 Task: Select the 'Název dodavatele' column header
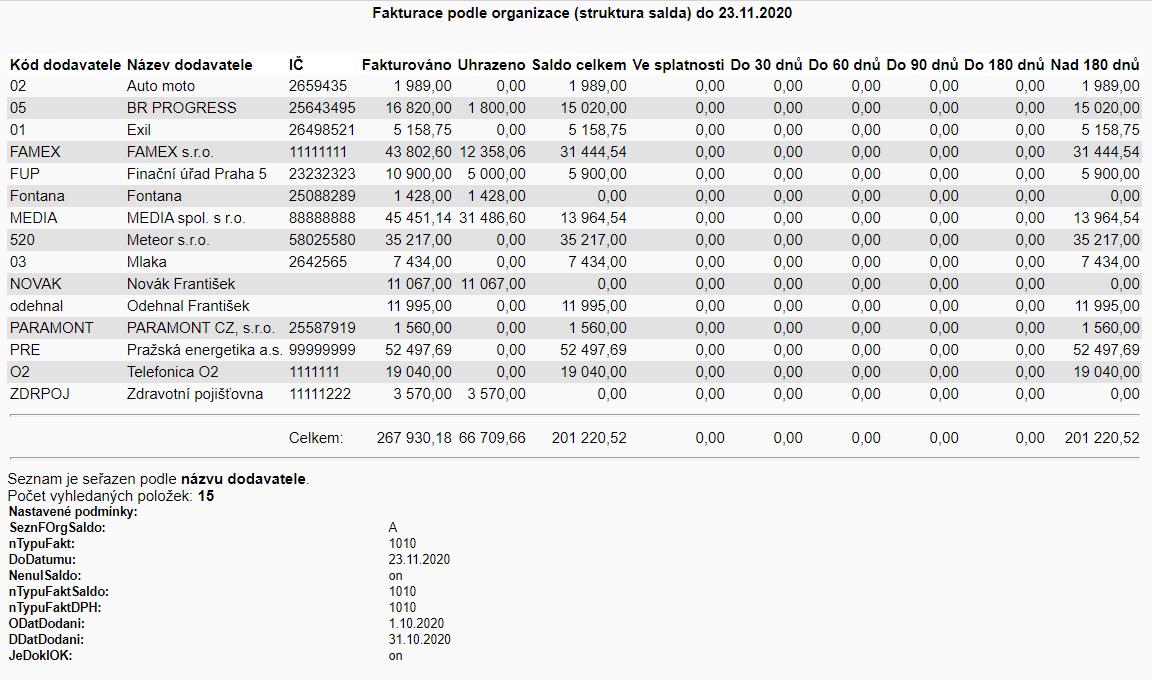tap(189, 64)
